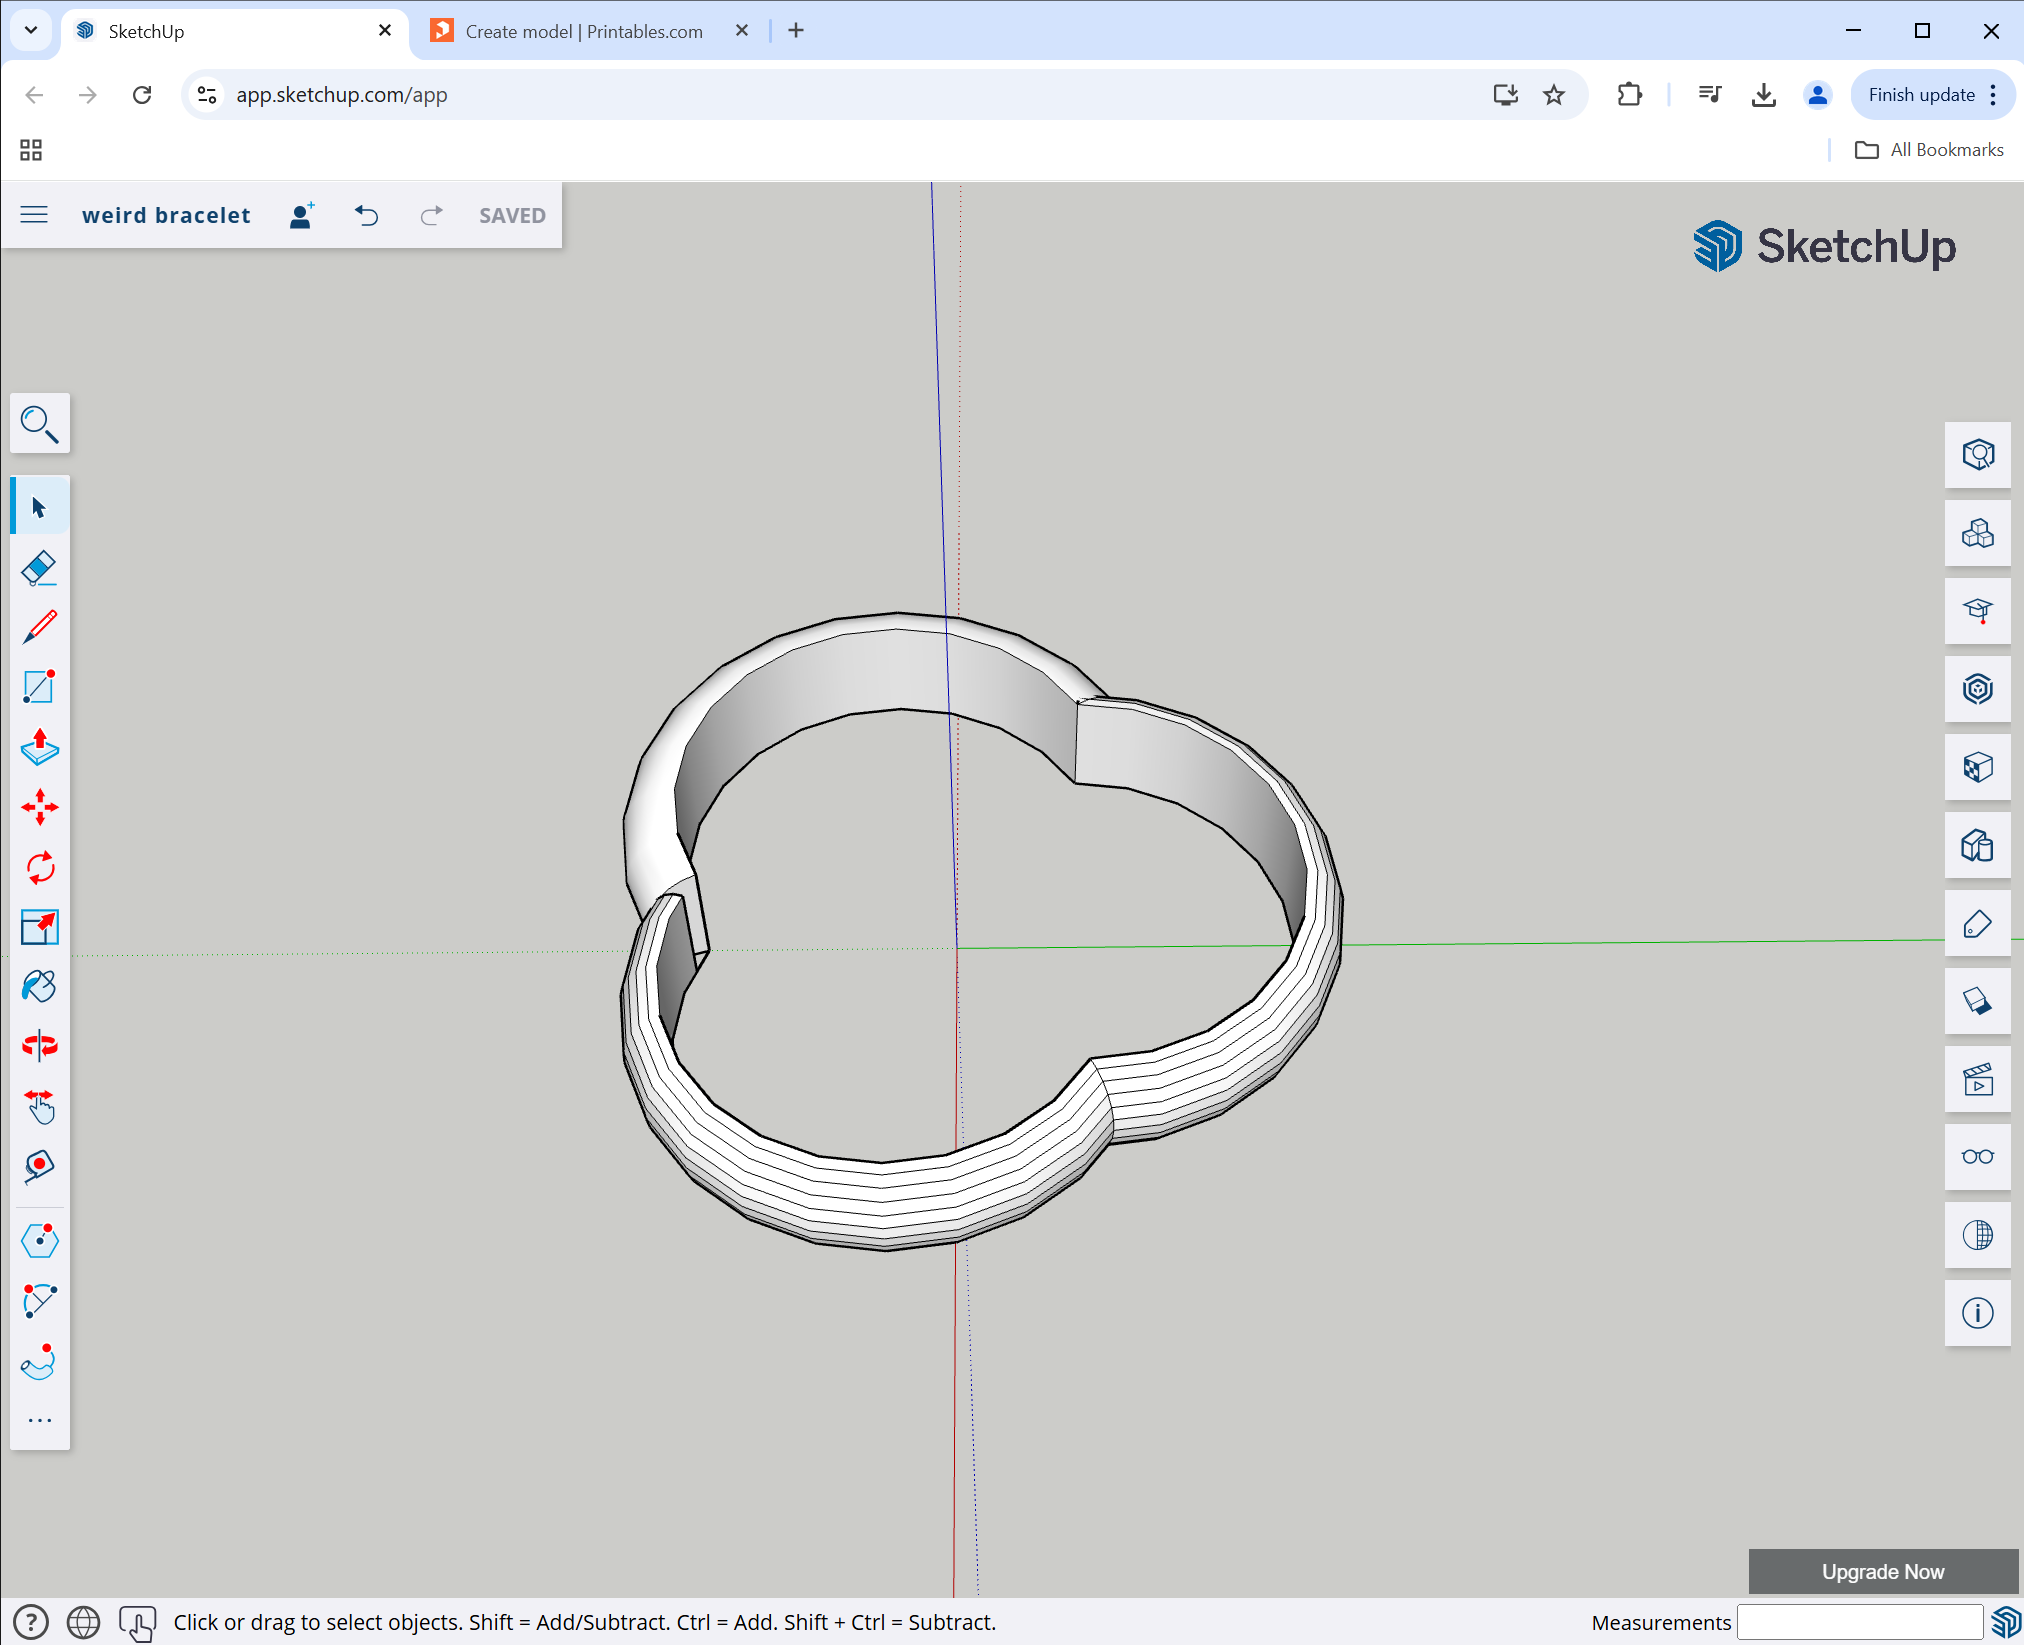Open the Scenes clapperboard panel
2024x1645 pixels.
click(x=1977, y=1080)
